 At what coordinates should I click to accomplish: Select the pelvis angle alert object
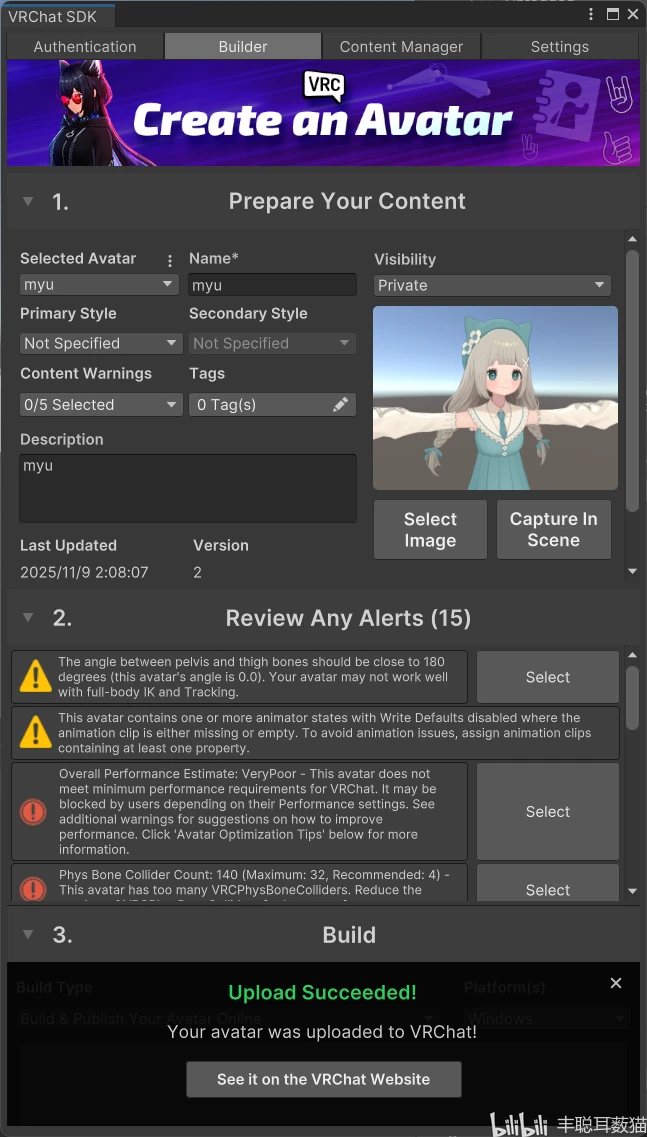point(548,677)
